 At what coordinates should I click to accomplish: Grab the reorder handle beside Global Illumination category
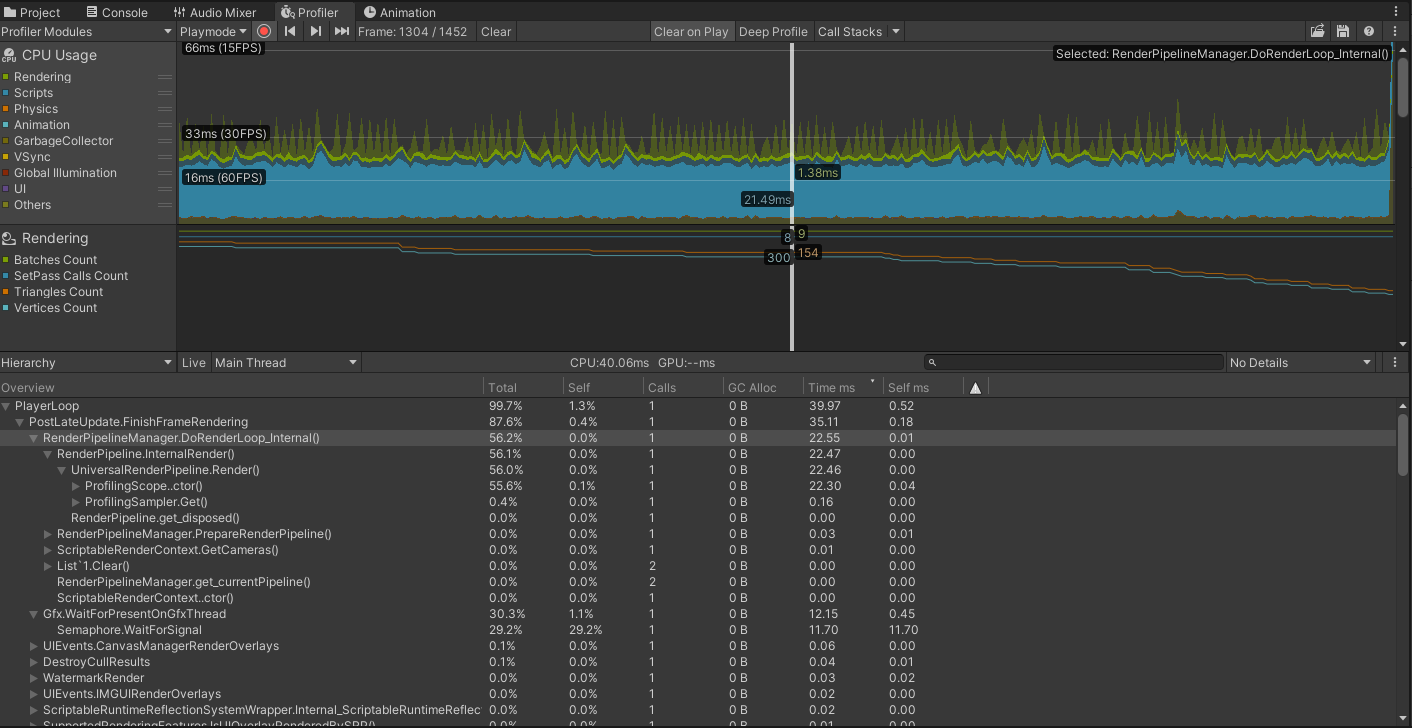[x=165, y=173]
